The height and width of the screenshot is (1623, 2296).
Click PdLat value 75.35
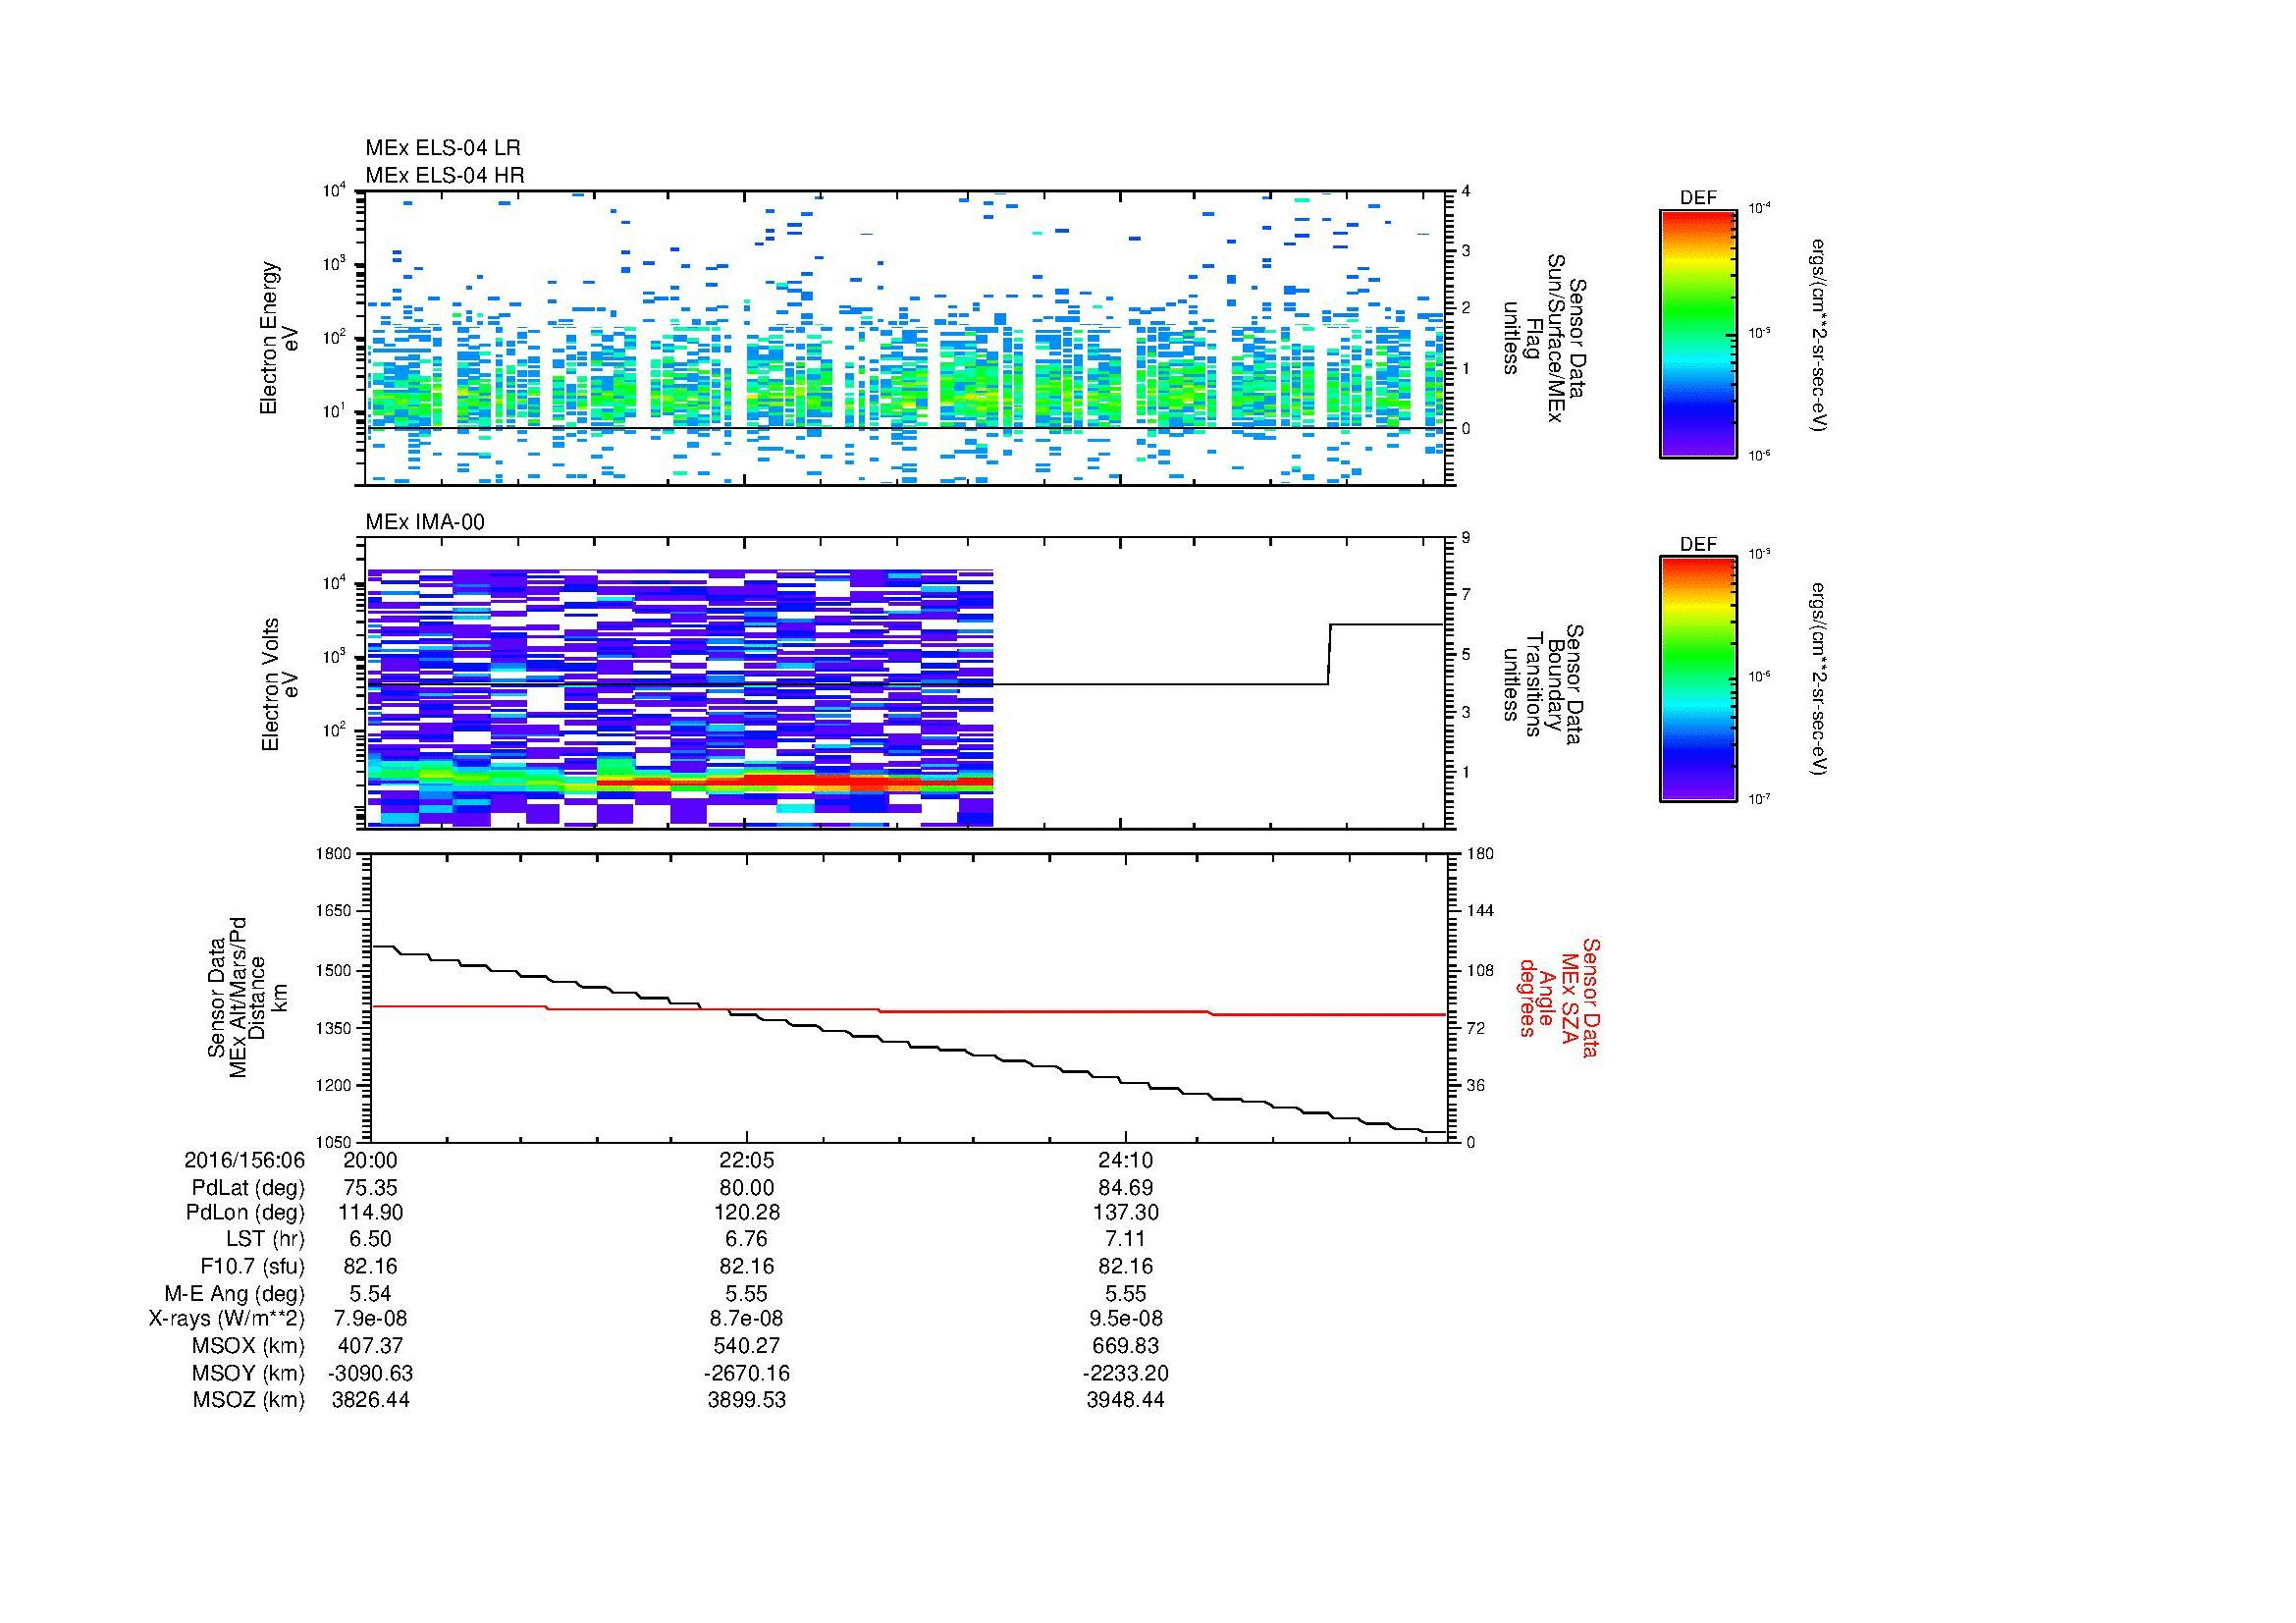pyautogui.click(x=370, y=1188)
